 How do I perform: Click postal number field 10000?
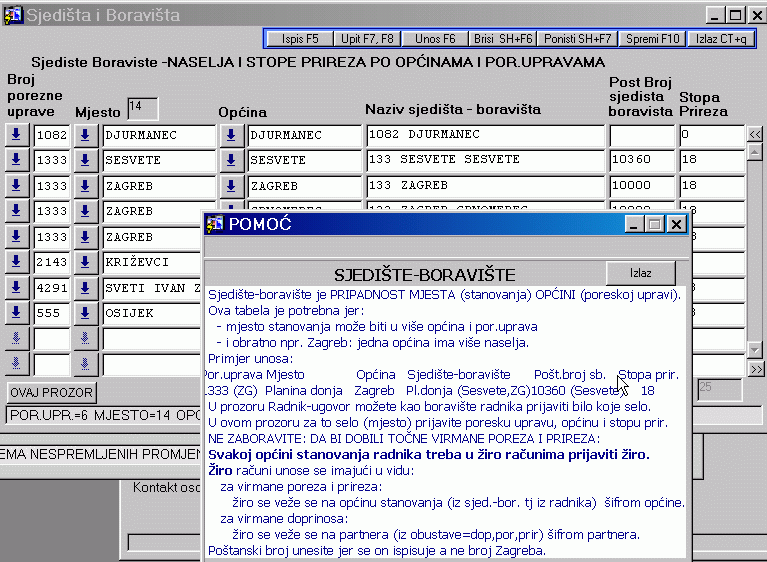point(642,186)
